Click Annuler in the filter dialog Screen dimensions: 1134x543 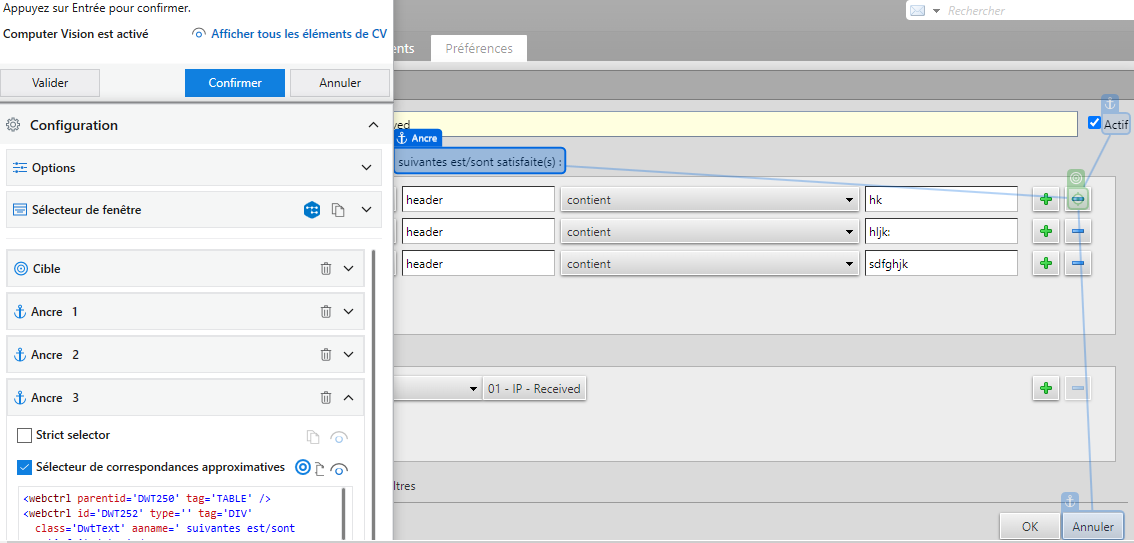coord(1094,526)
